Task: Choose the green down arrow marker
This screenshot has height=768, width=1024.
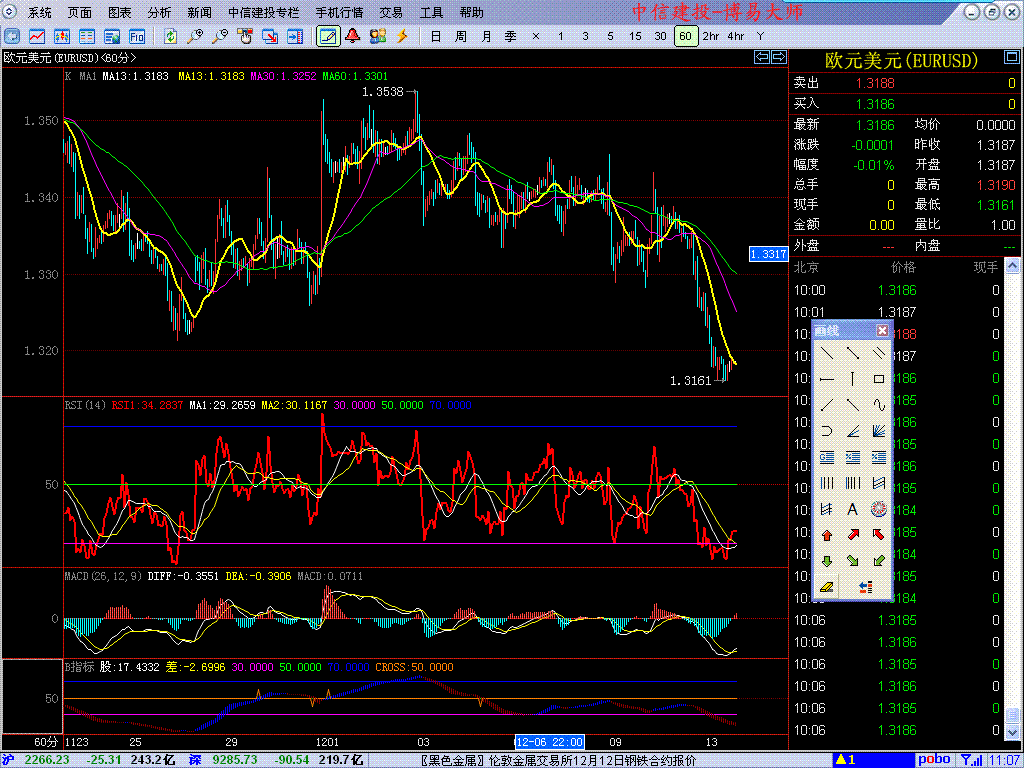Action: pyautogui.click(x=827, y=561)
